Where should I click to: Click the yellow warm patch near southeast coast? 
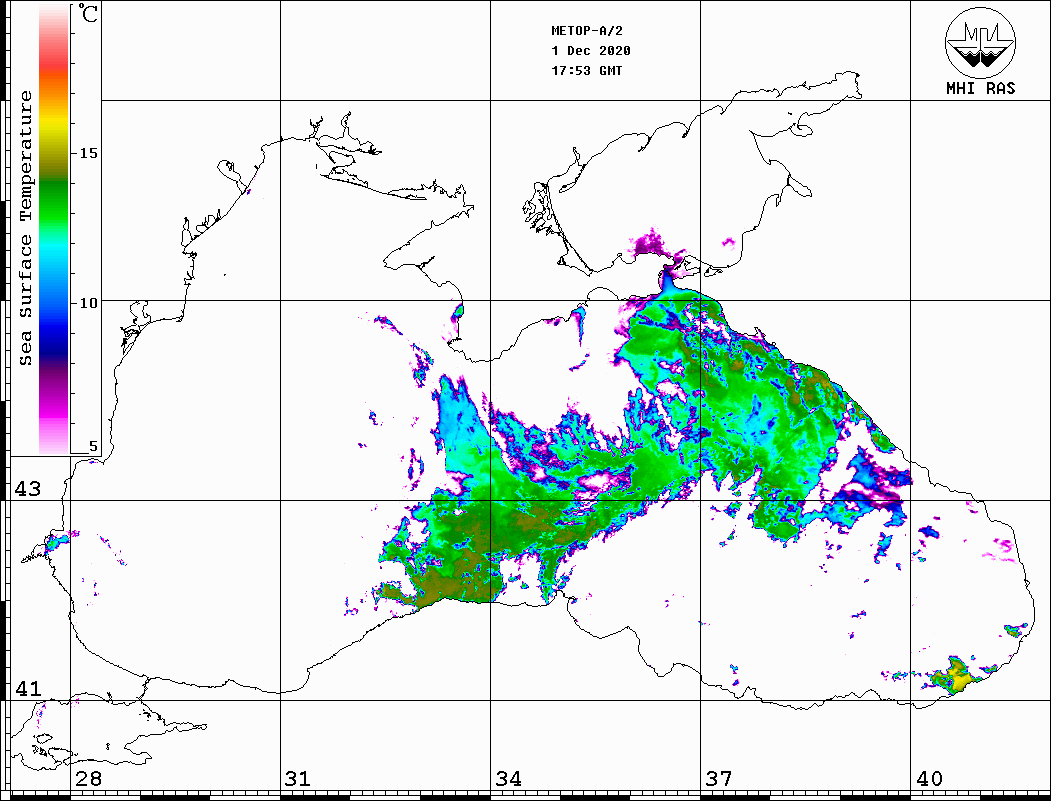click(x=959, y=680)
